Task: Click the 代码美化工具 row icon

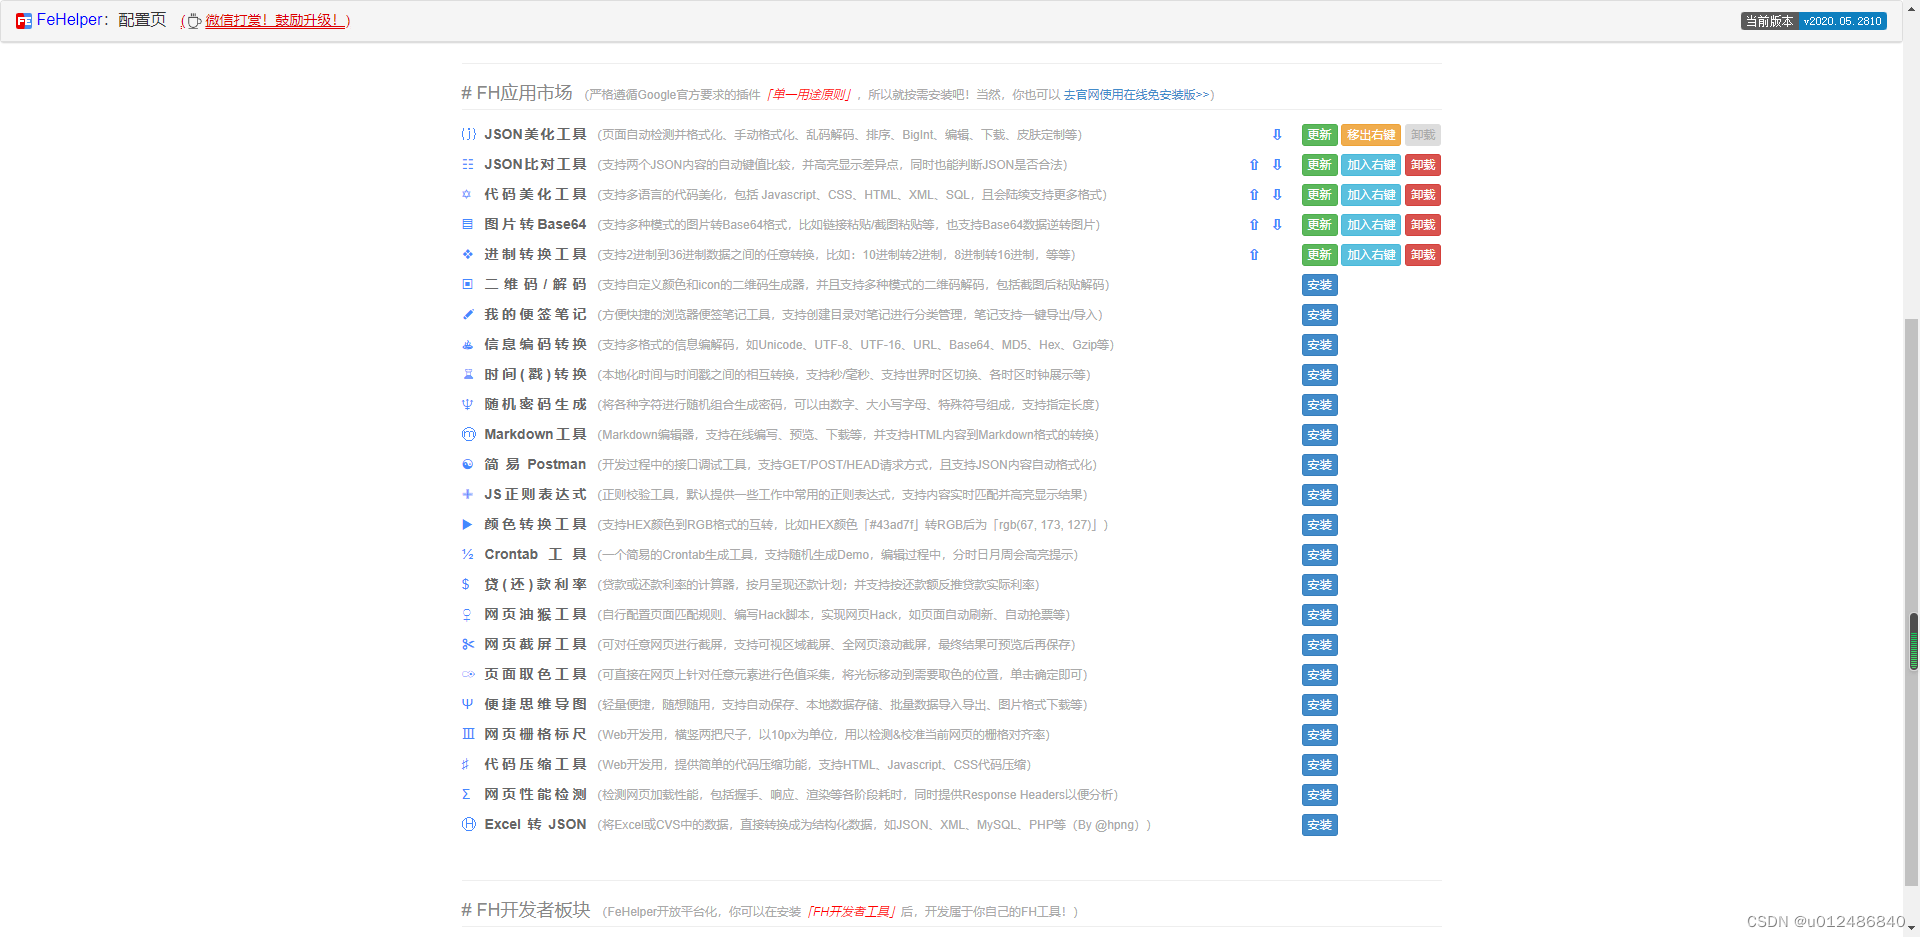Action: coord(467,194)
